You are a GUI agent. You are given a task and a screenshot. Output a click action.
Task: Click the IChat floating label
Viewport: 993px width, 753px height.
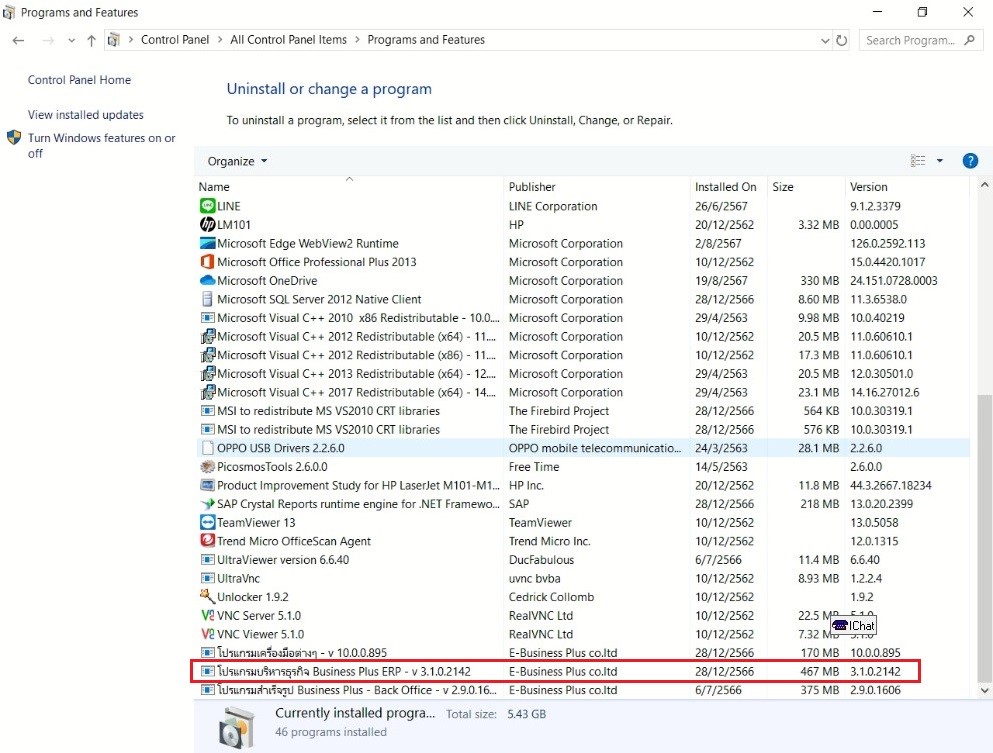[854, 626]
